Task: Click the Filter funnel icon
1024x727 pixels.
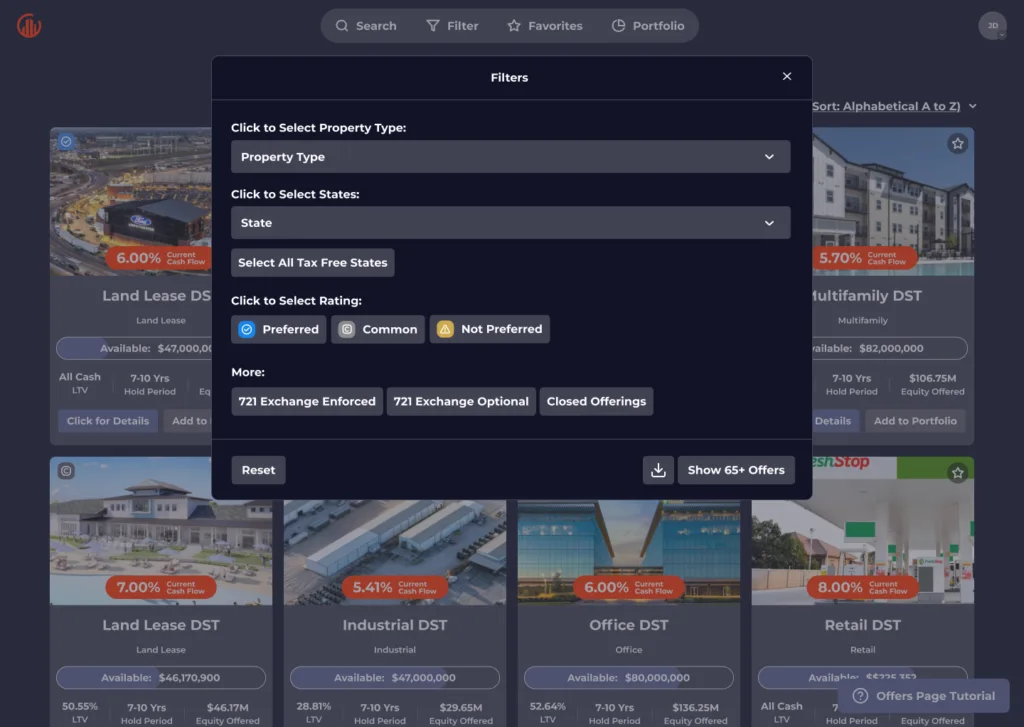Action: click(x=432, y=25)
